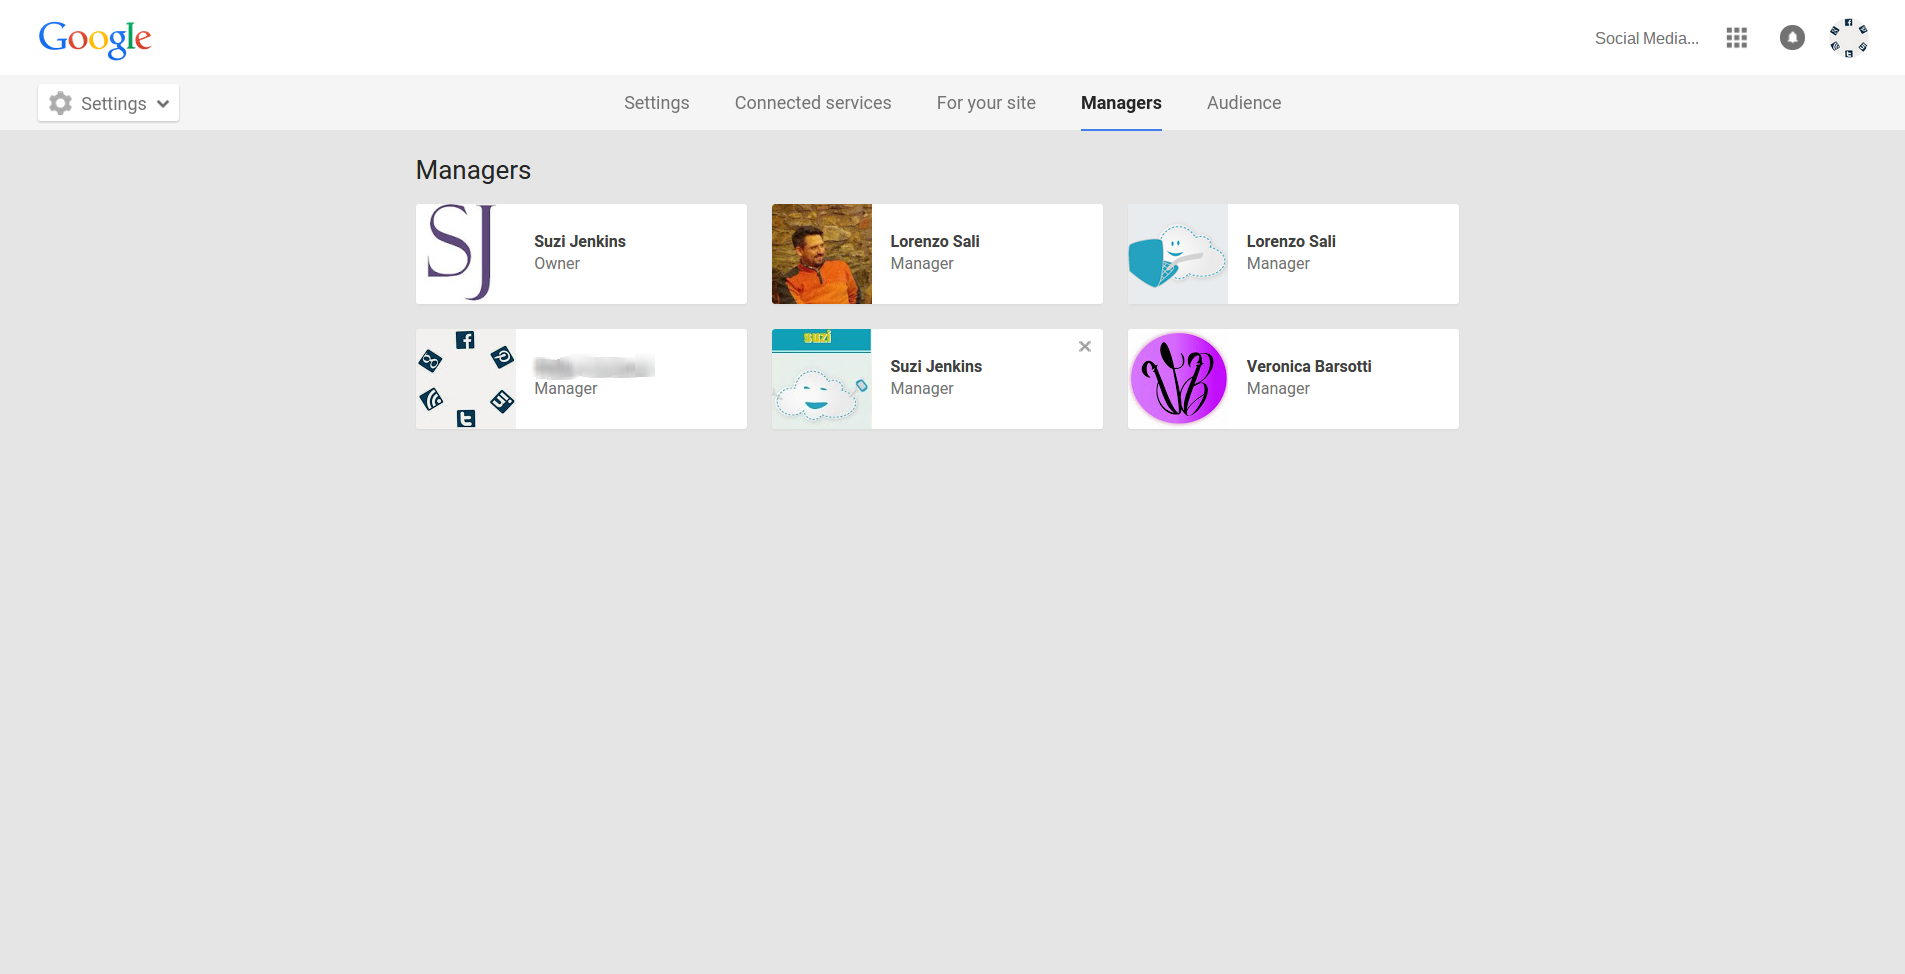
Task: Open the Google apps grid
Action: pyautogui.click(x=1736, y=38)
